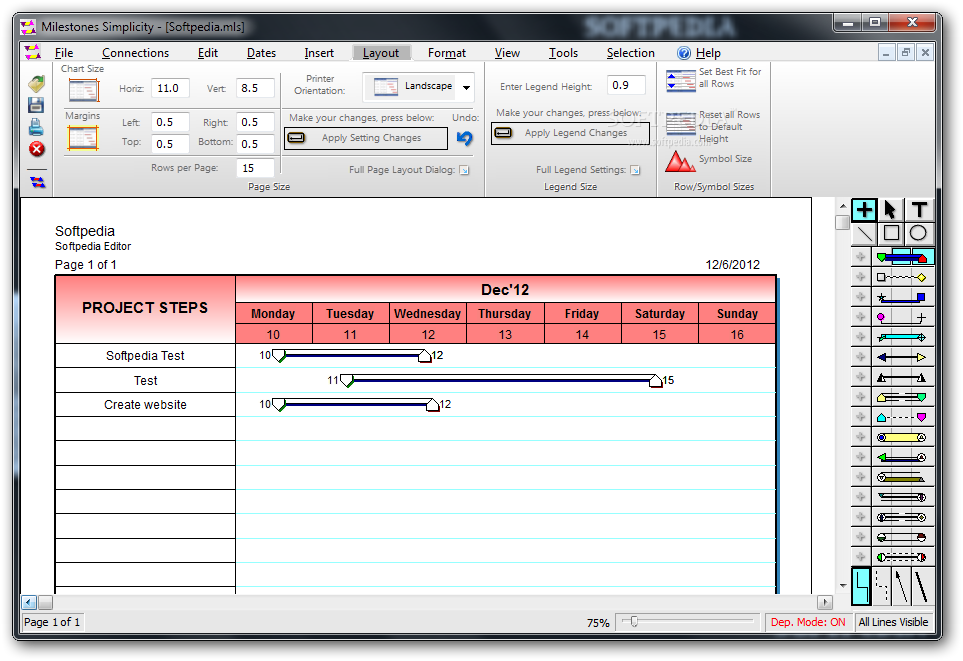Click the Chart Size icon

tap(84, 90)
